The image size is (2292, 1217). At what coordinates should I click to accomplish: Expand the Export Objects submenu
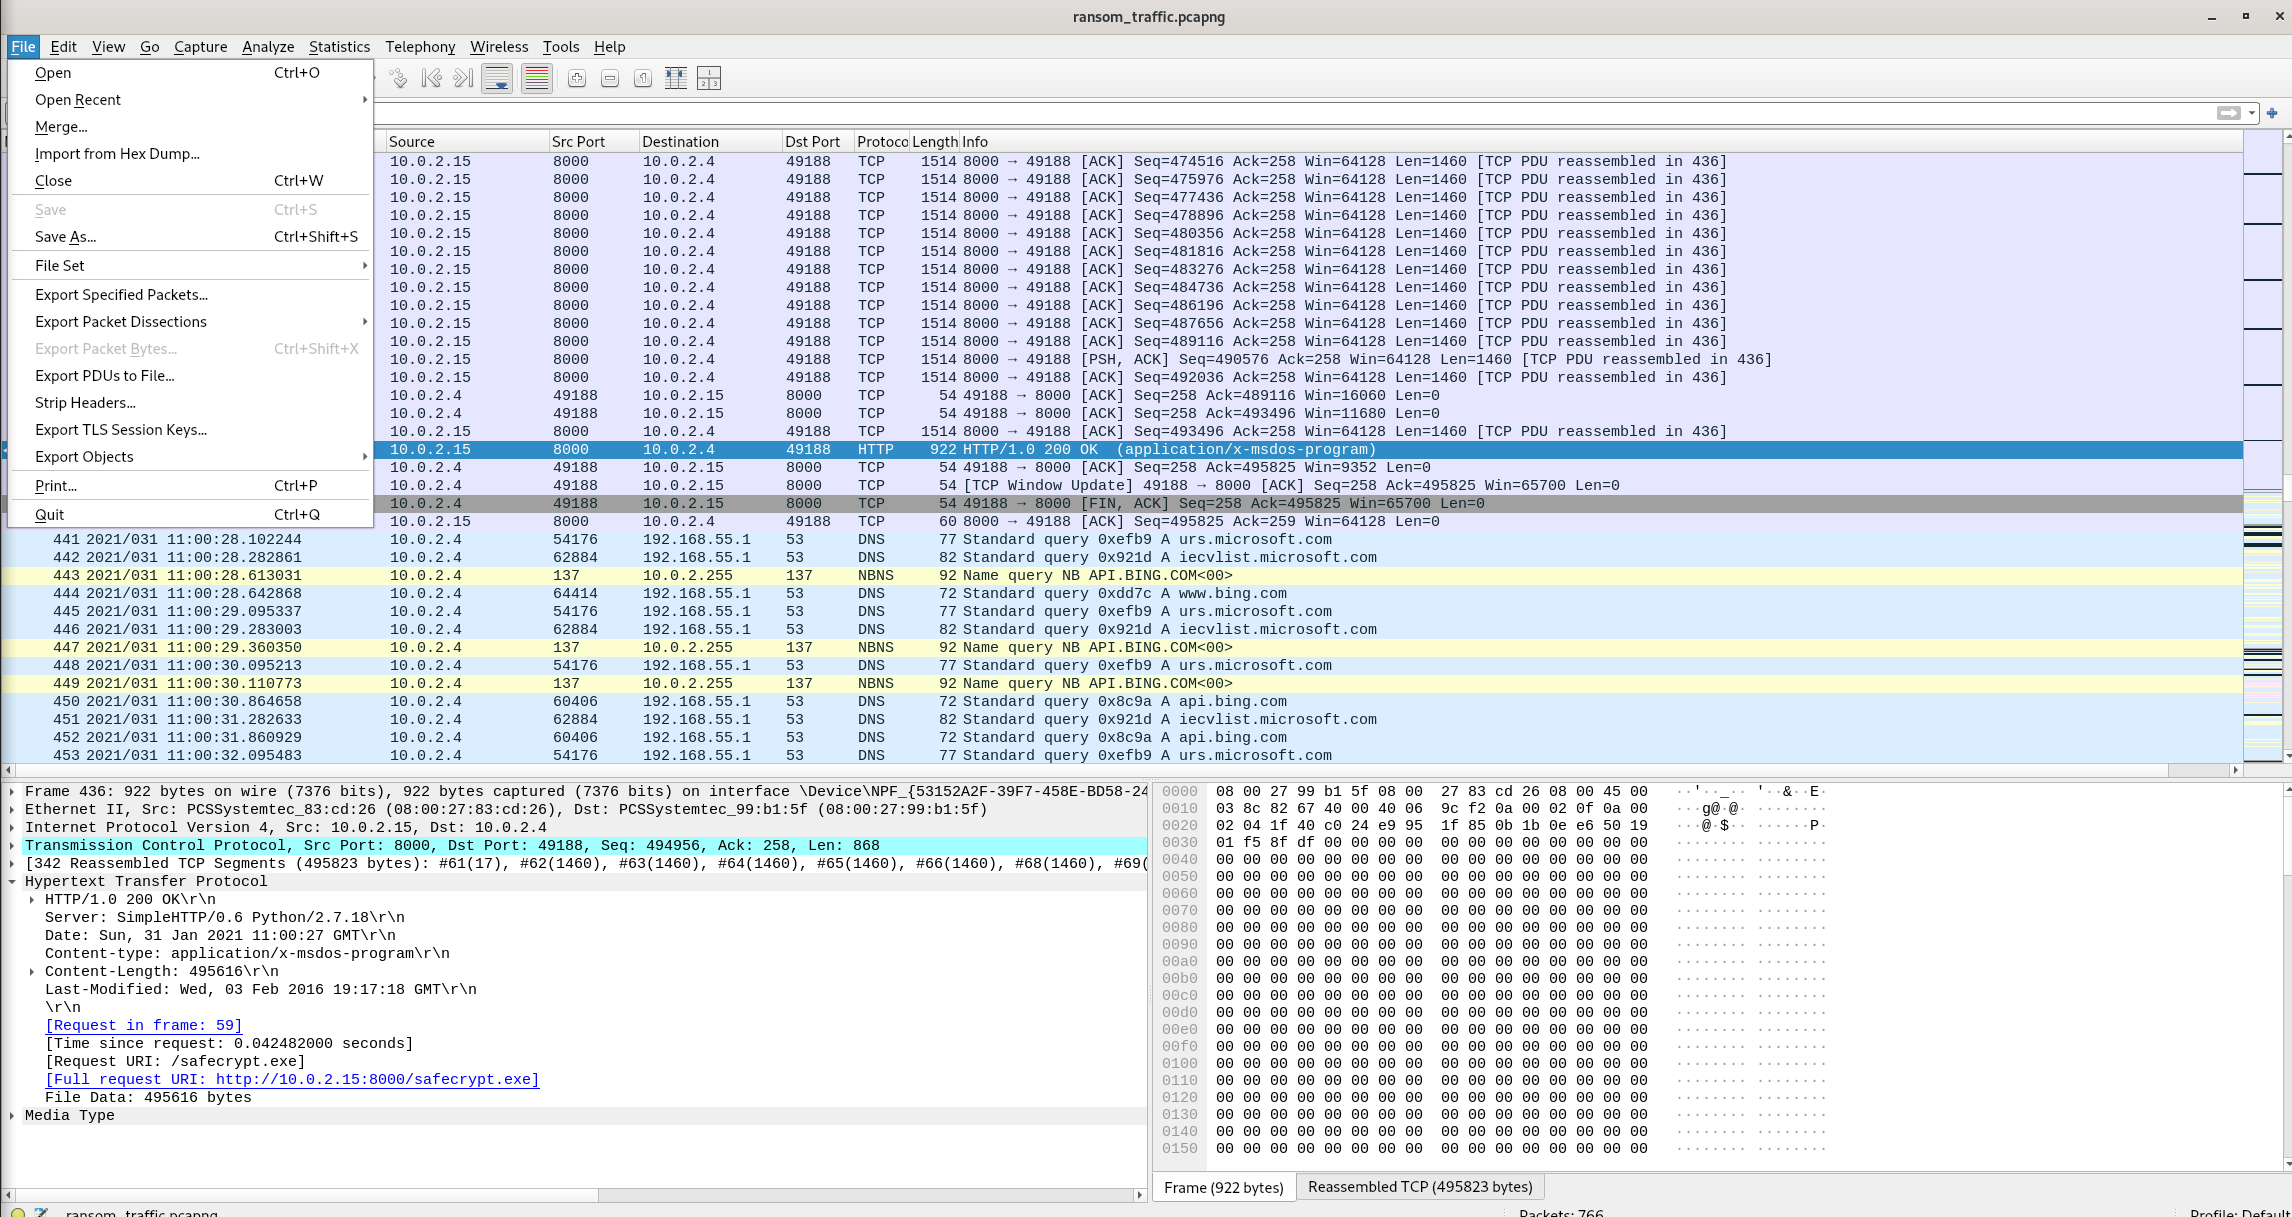190,457
